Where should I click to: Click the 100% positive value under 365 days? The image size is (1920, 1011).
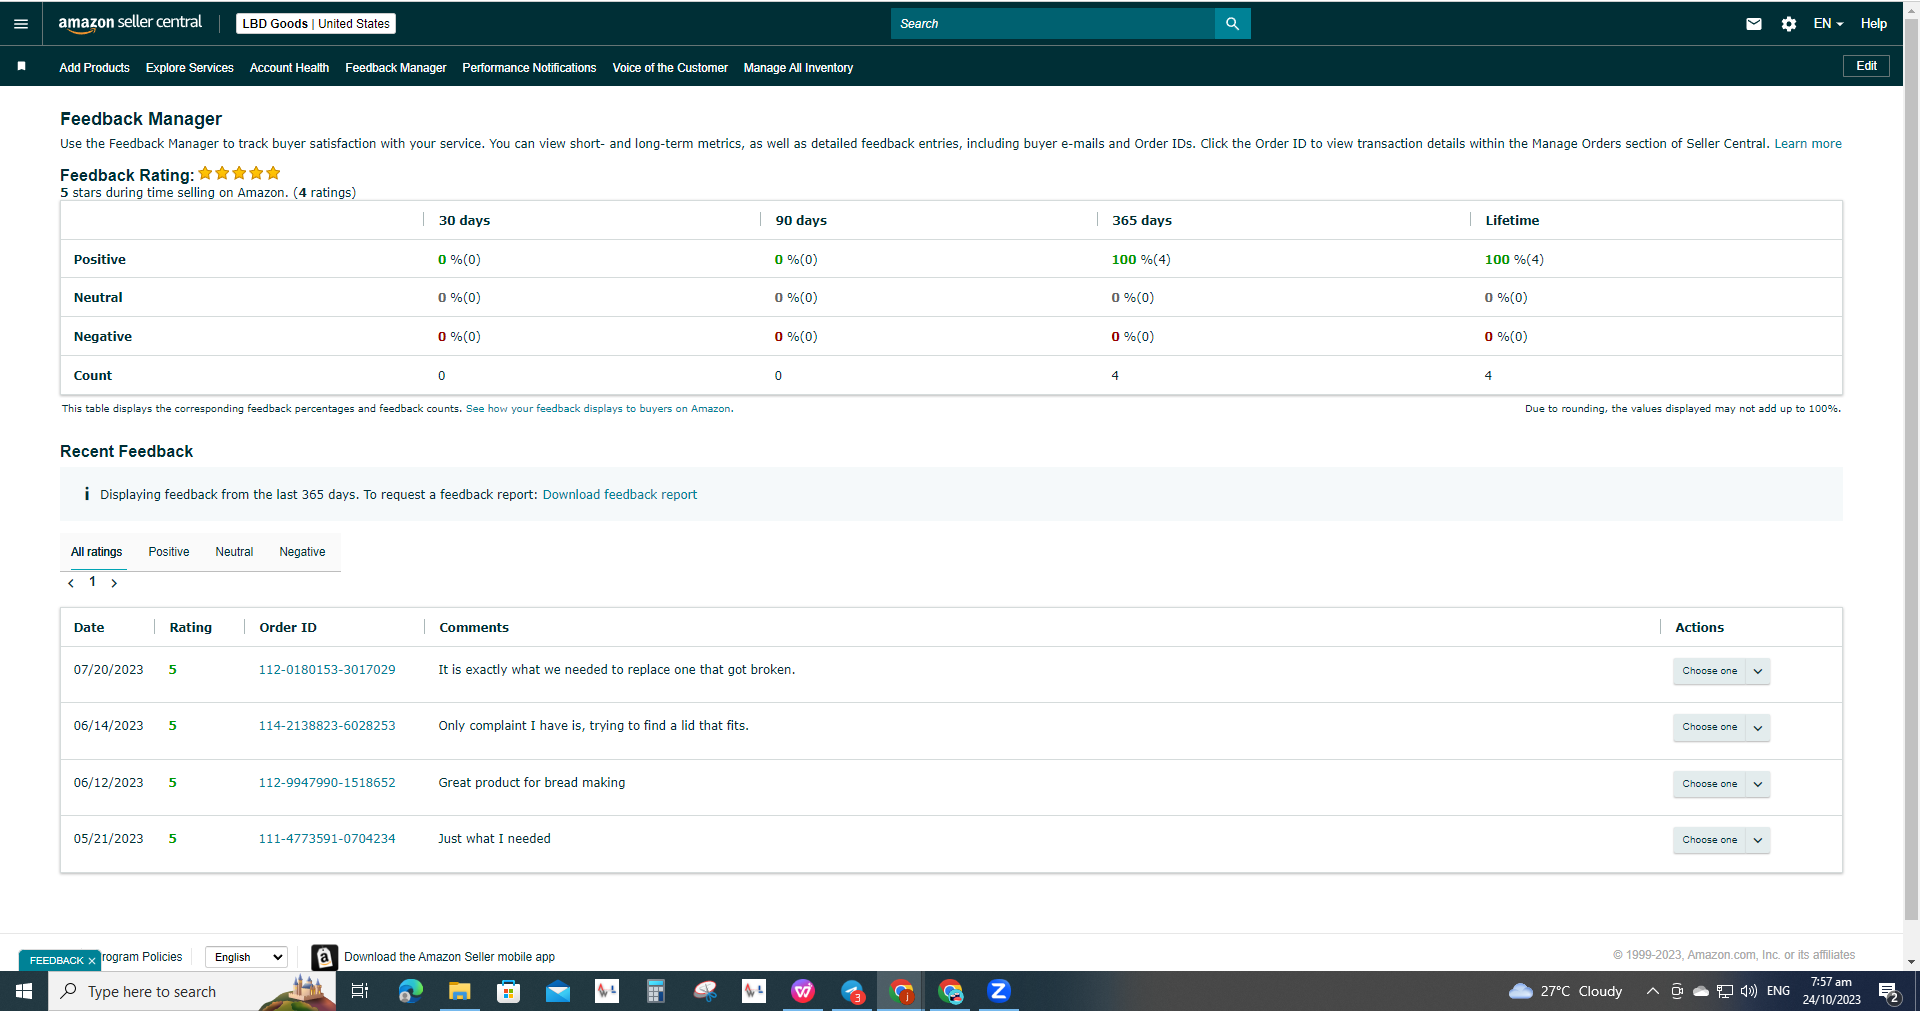pyautogui.click(x=1141, y=259)
